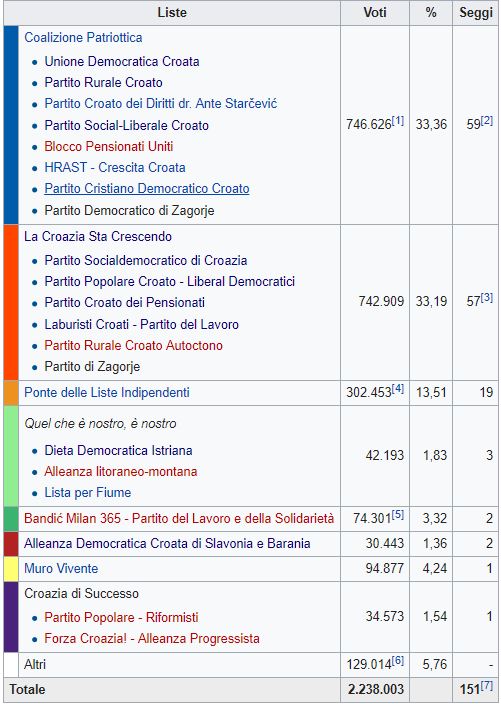Open the red link Partito Popolare - Riformisti
Image resolution: width=501 pixels, height=704 pixels.
[x=121, y=617]
